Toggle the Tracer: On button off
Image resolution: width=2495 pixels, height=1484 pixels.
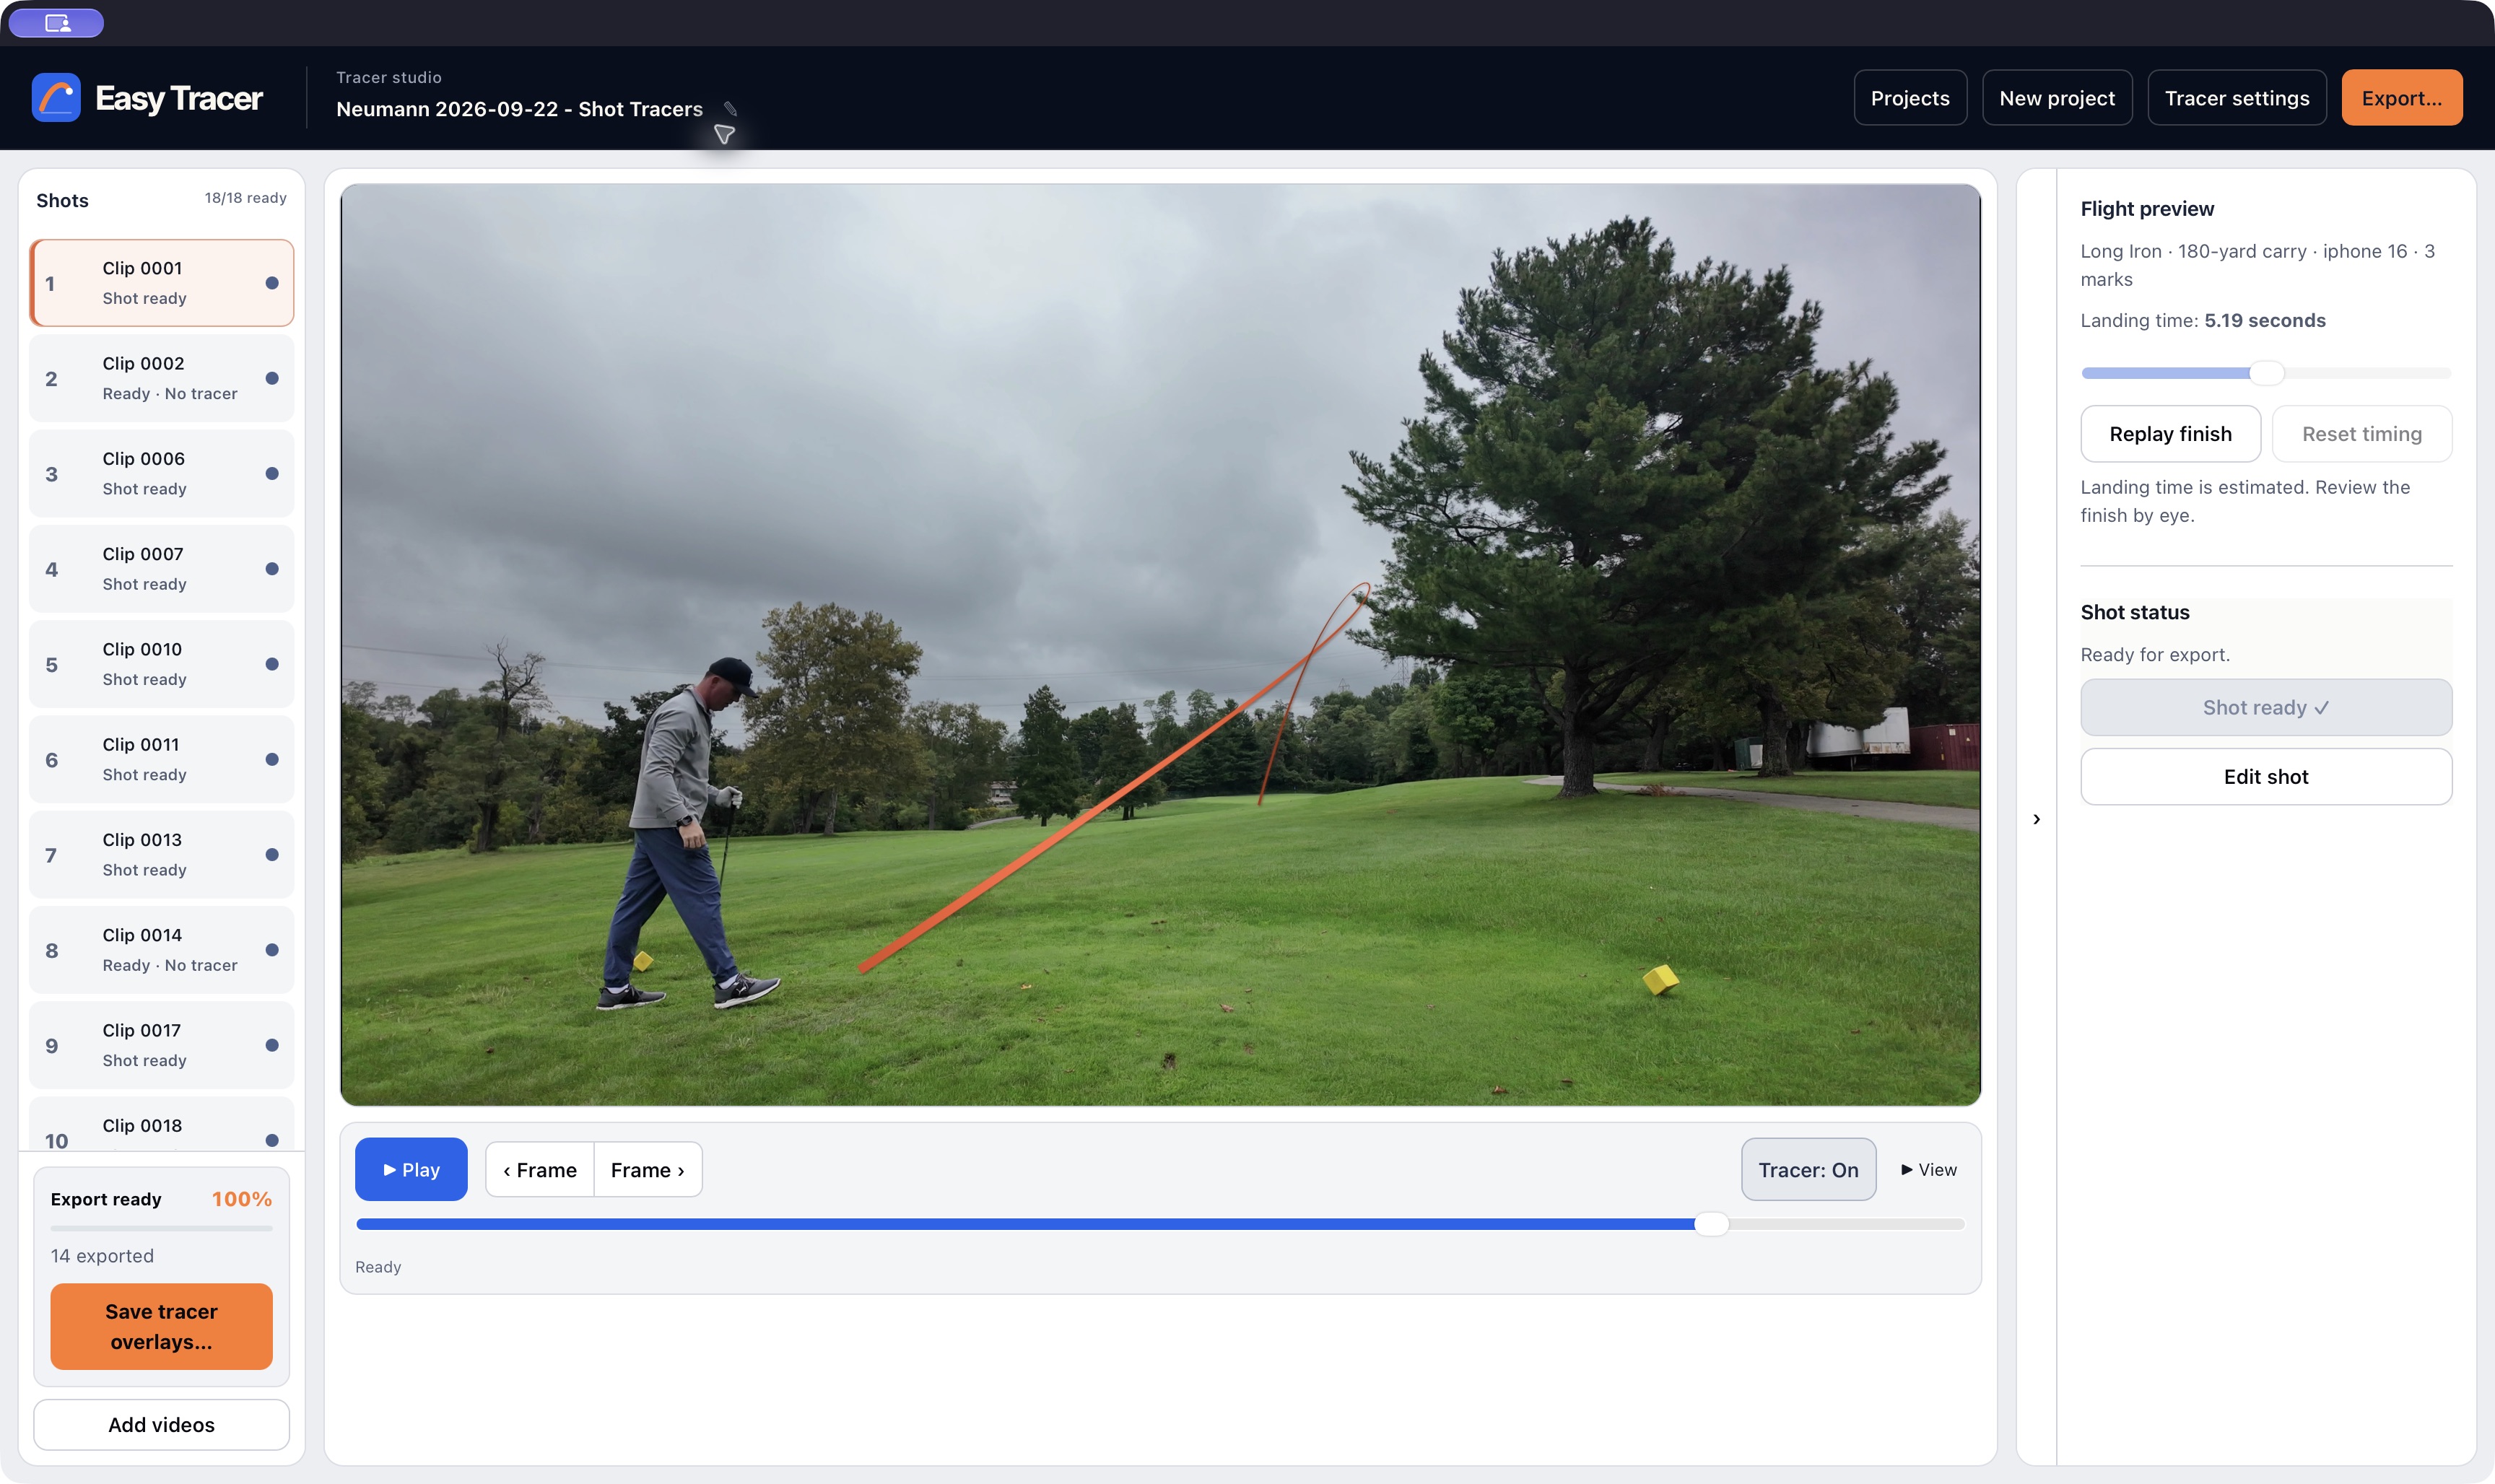[x=1808, y=1170]
